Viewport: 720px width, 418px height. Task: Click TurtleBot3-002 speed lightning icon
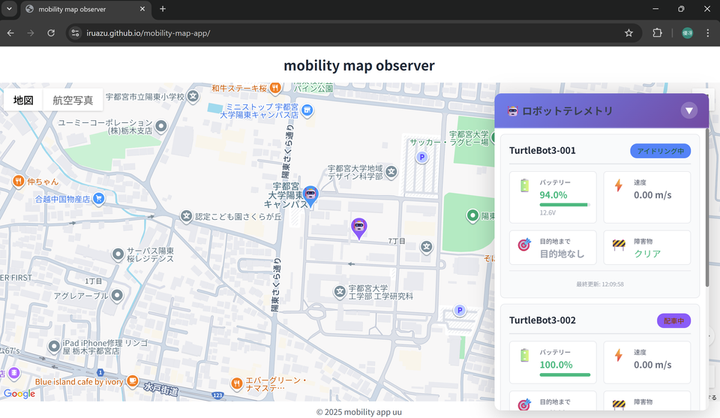tap(618, 356)
